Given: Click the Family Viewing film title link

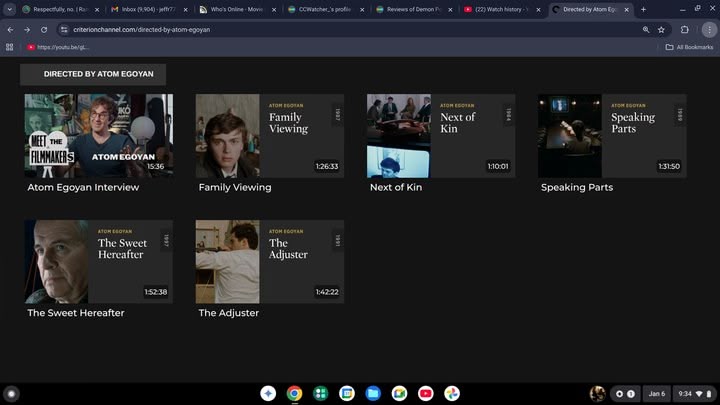Looking at the screenshot, I should [235, 187].
